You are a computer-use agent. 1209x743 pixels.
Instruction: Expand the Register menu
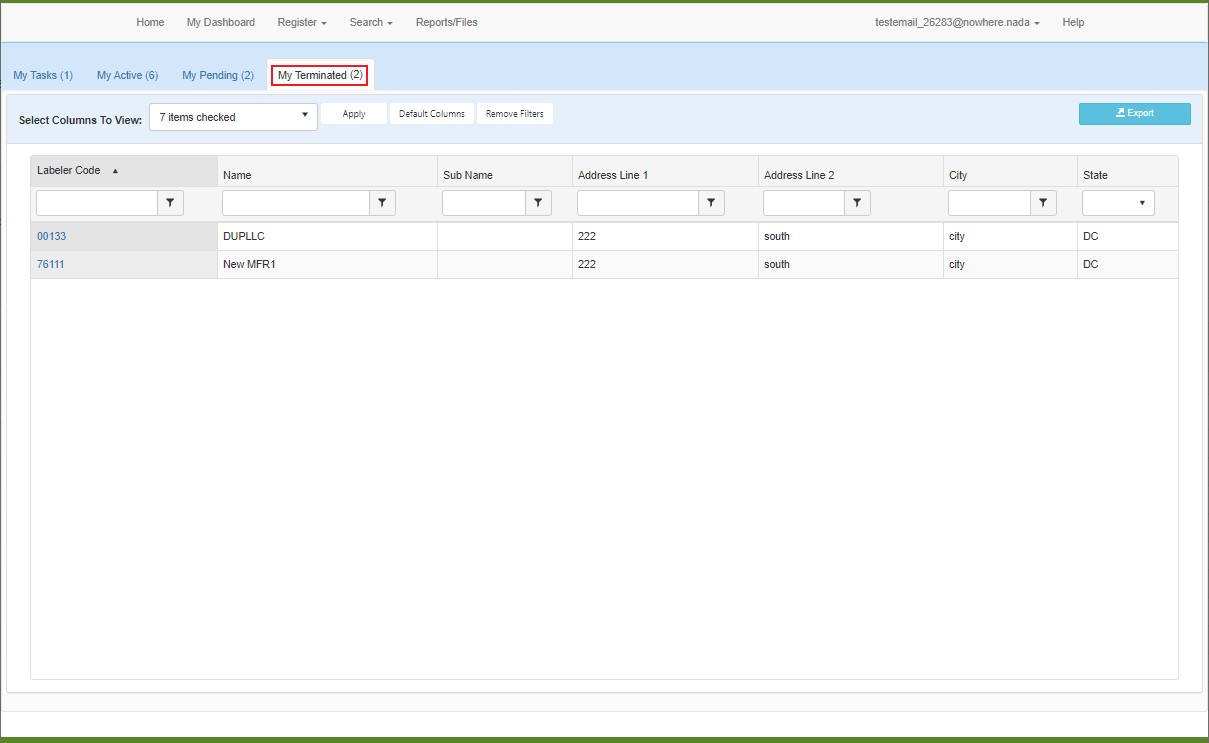coord(301,22)
